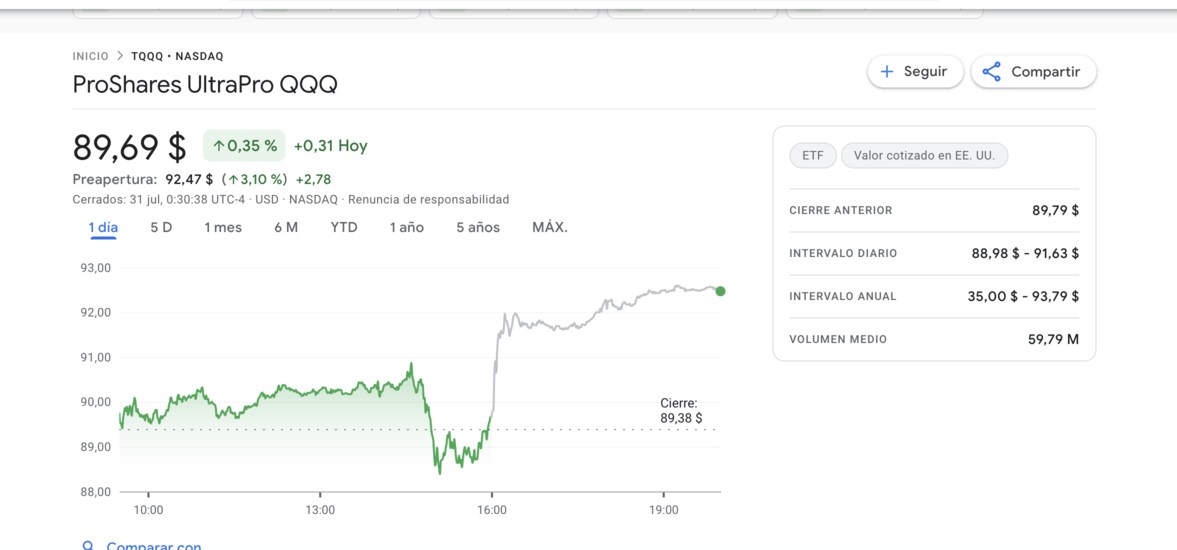Click the CIERRE ANTERIOR value 89,79 $
Viewport: 1177px width, 550px height.
[x=1055, y=211]
